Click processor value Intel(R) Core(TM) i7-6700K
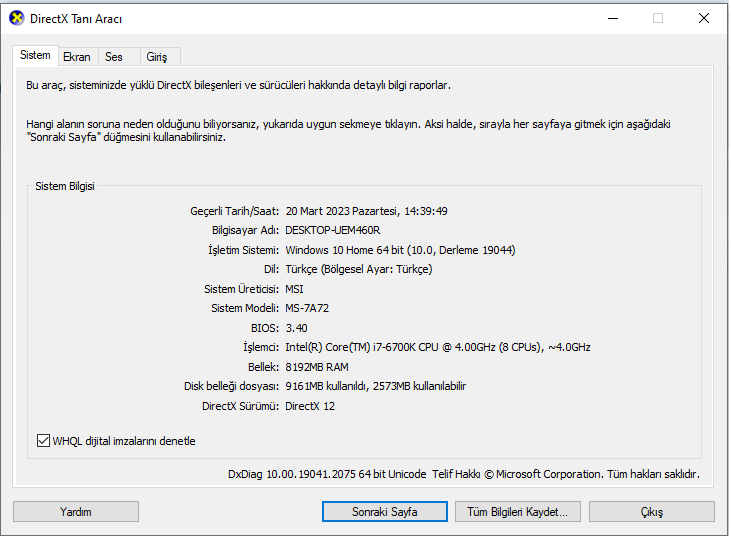 point(351,347)
